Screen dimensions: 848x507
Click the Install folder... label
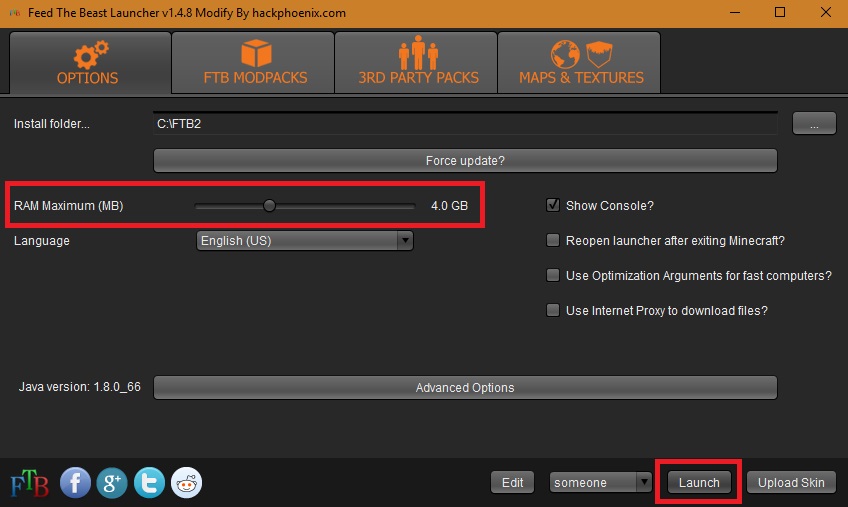[x=51, y=124]
